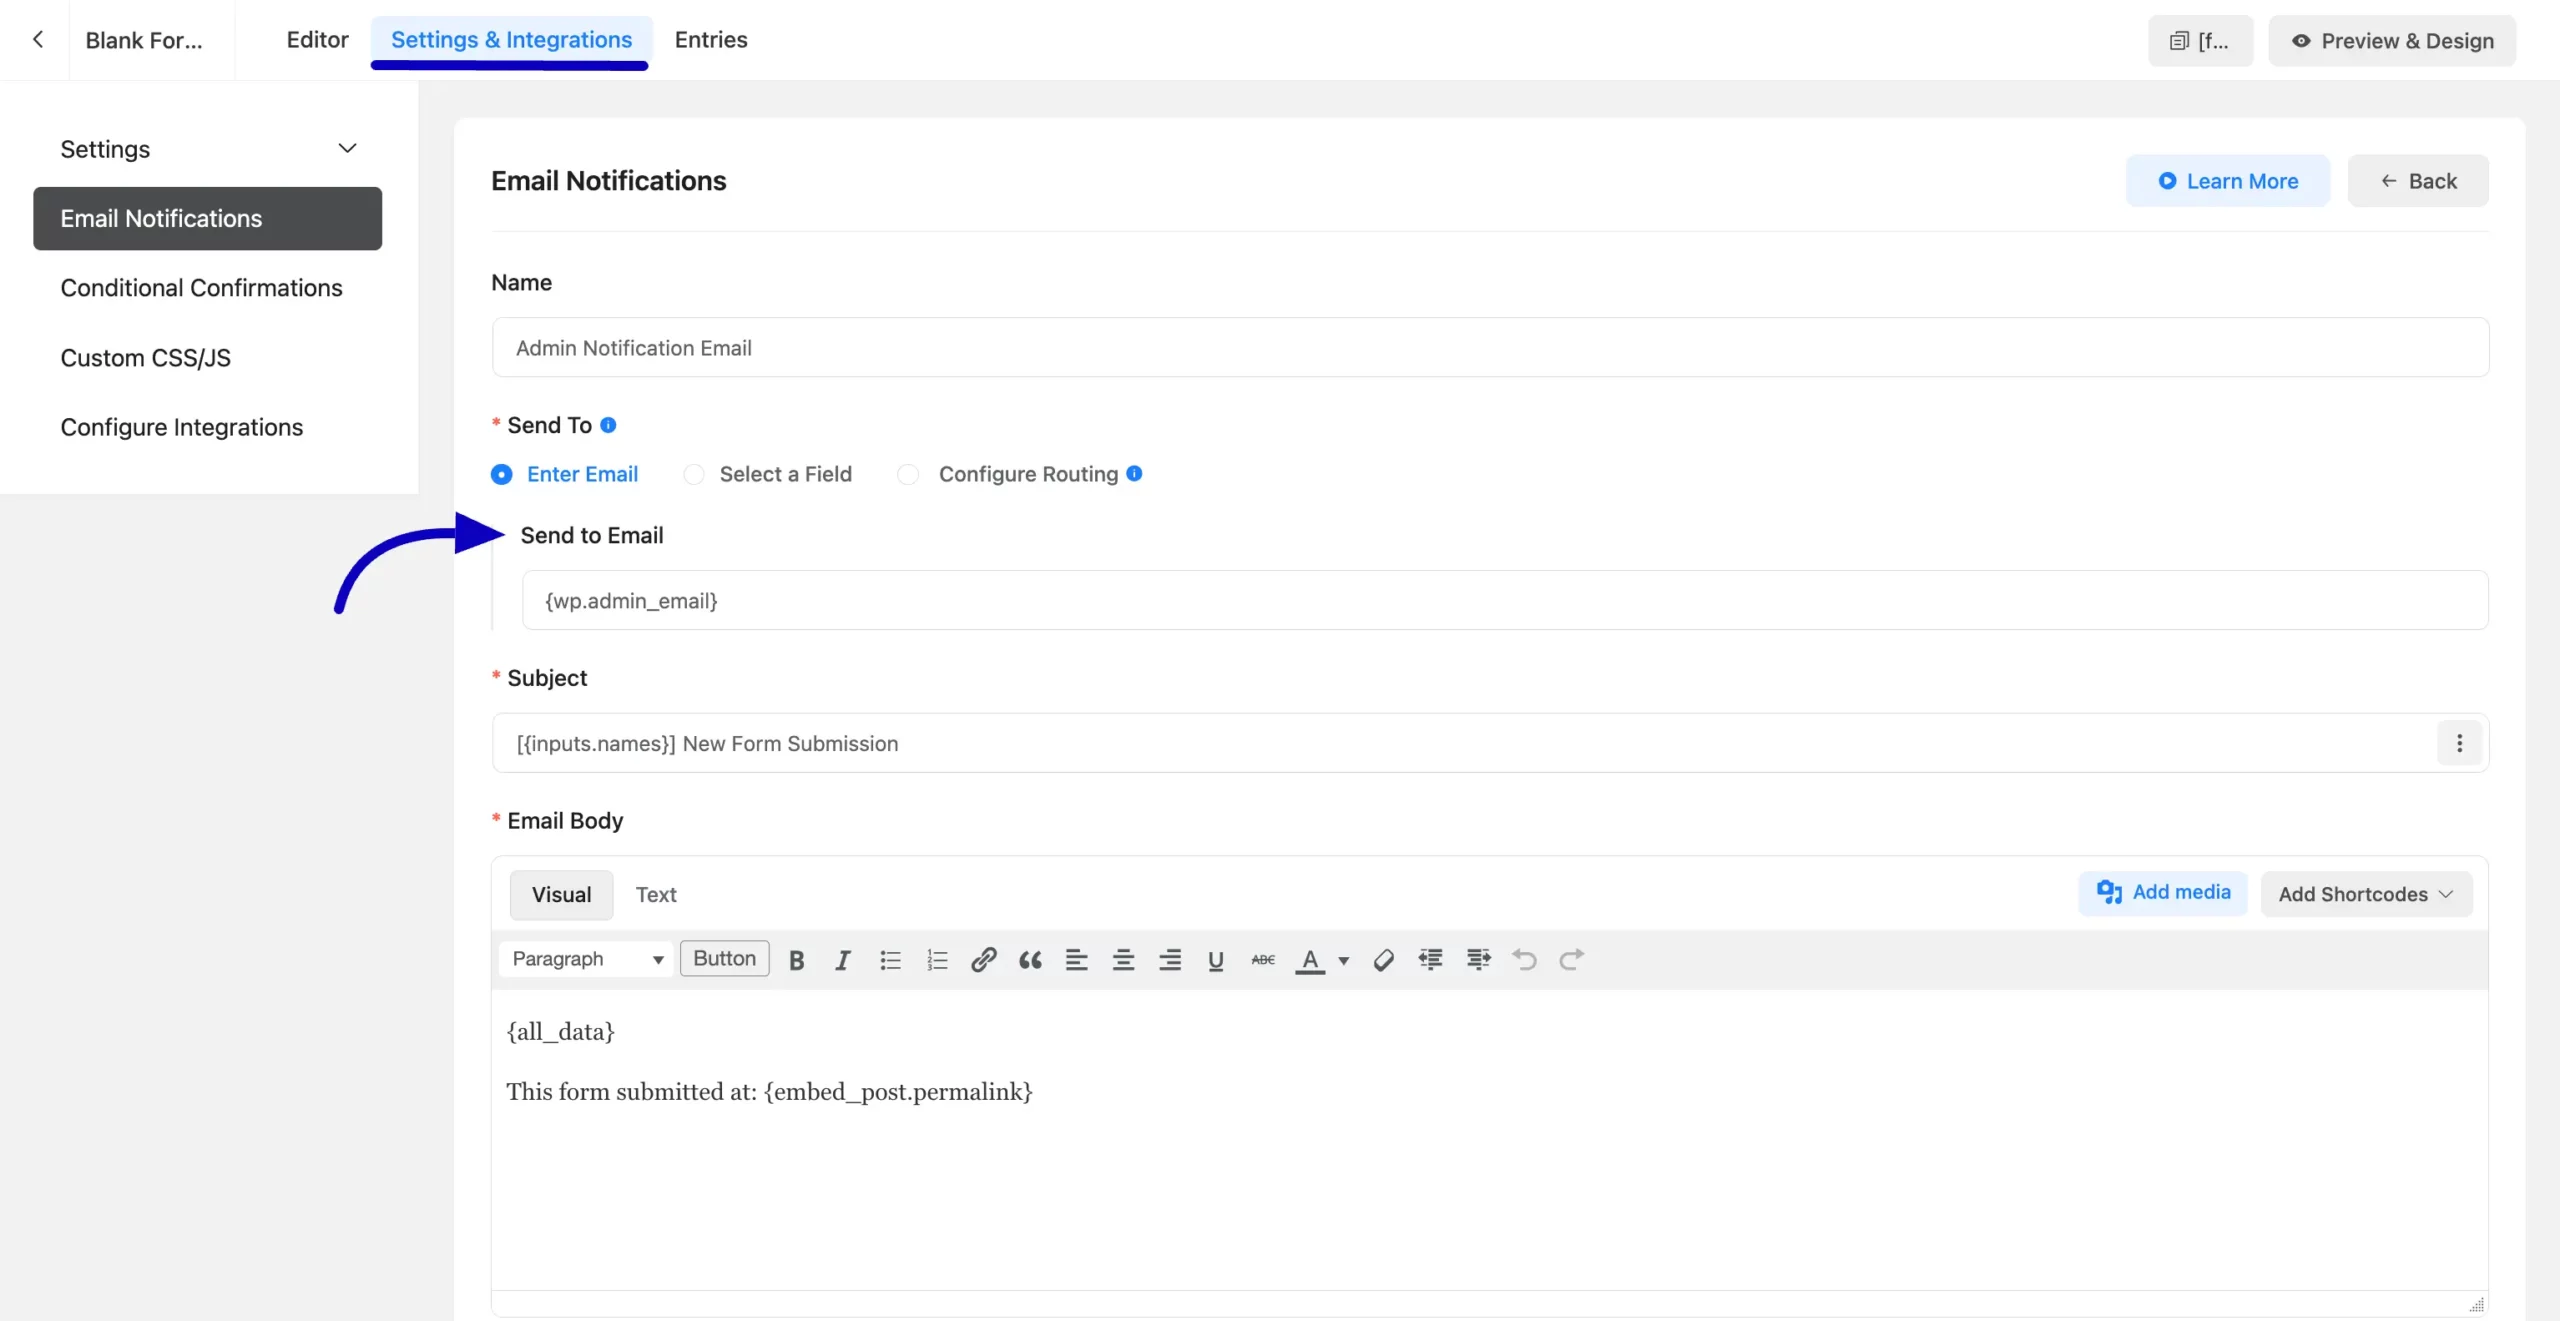This screenshot has width=2560, height=1321.
Task: Apply blockquote formatting
Action: point(1030,960)
